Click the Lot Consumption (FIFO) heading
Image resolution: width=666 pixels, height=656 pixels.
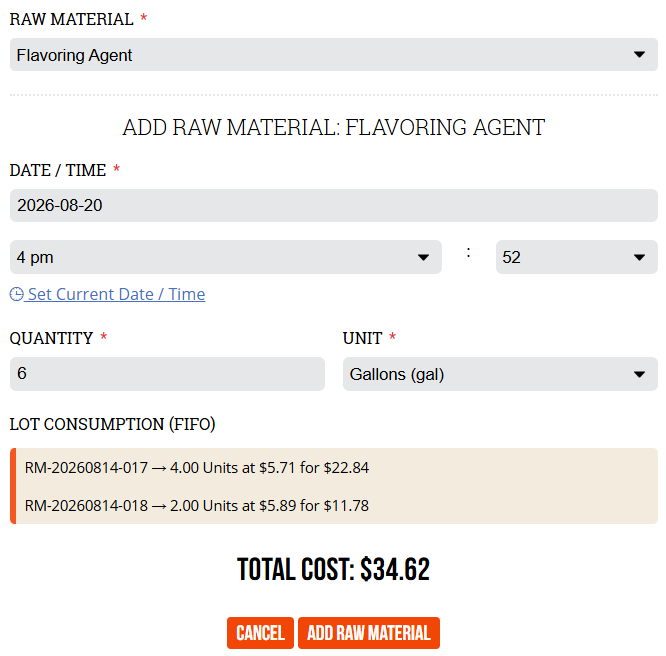113,424
